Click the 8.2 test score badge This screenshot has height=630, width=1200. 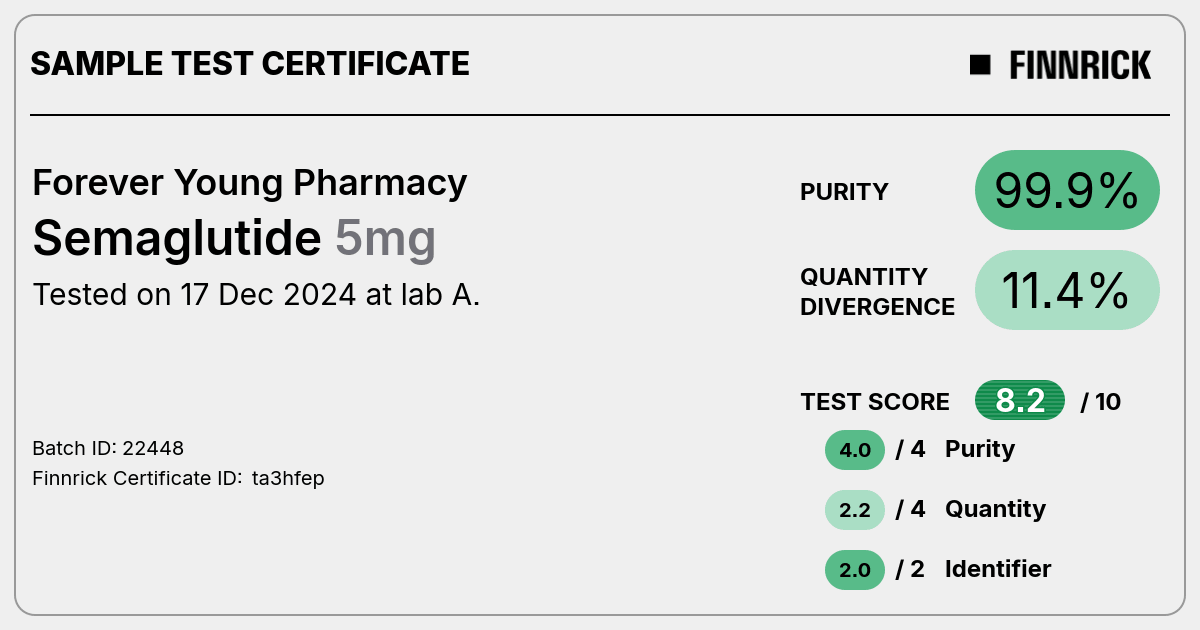pyautogui.click(x=1020, y=401)
